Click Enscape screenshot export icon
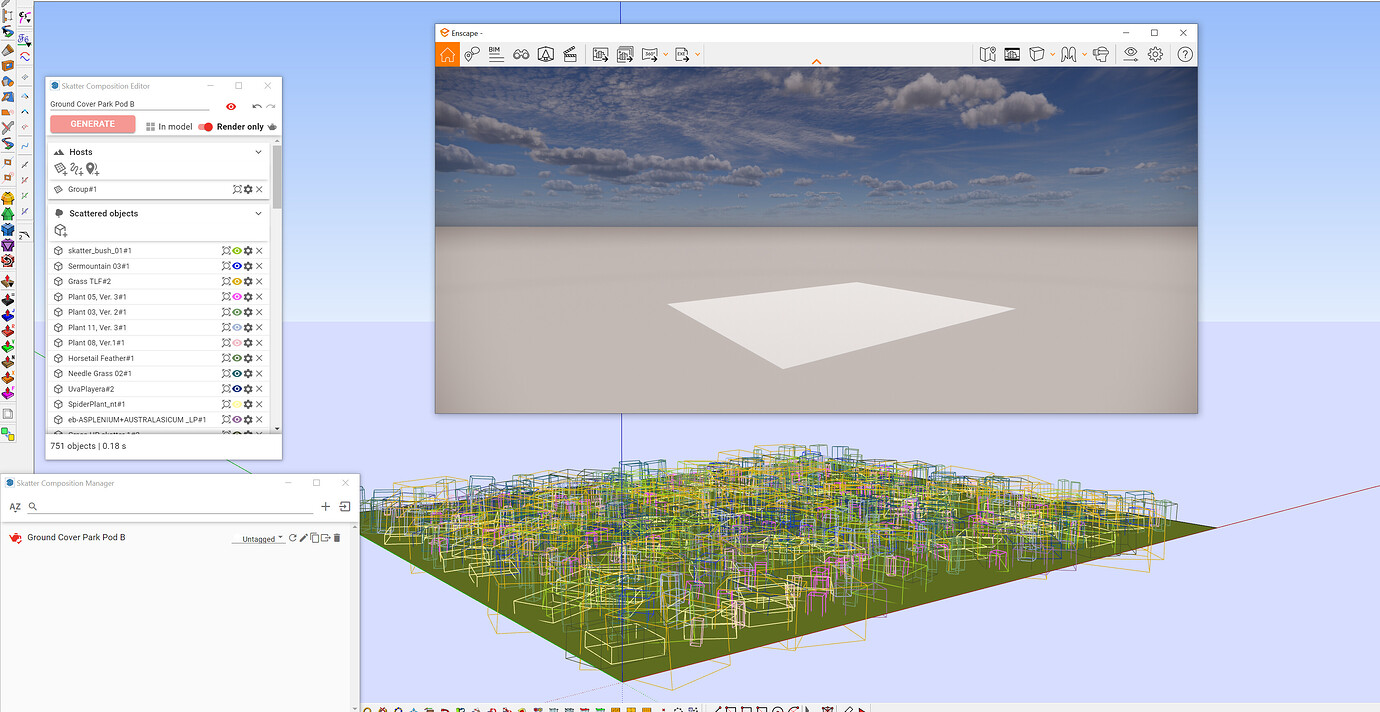The width and height of the screenshot is (1380, 712). click(x=600, y=54)
